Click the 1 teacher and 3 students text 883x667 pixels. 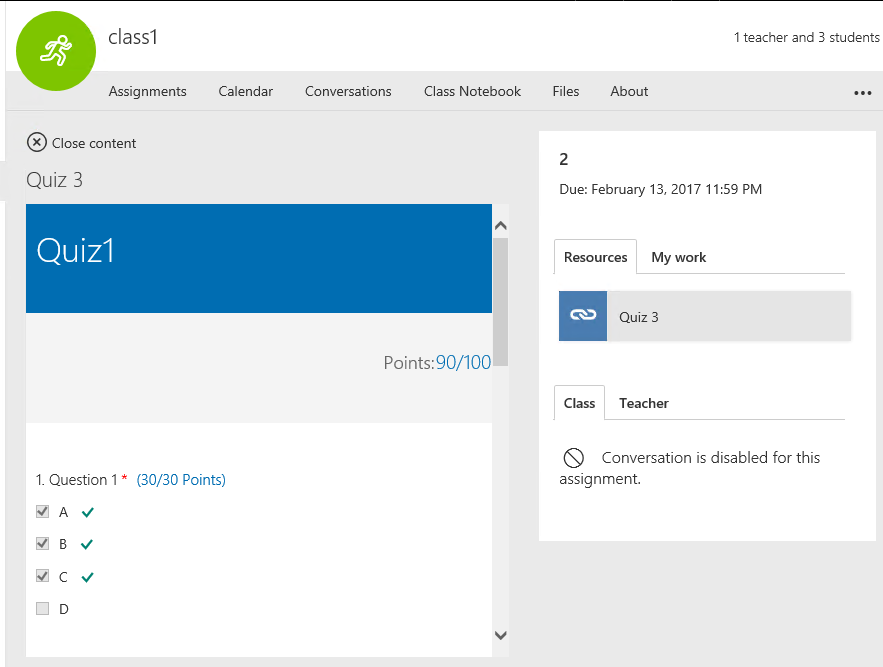coord(806,37)
